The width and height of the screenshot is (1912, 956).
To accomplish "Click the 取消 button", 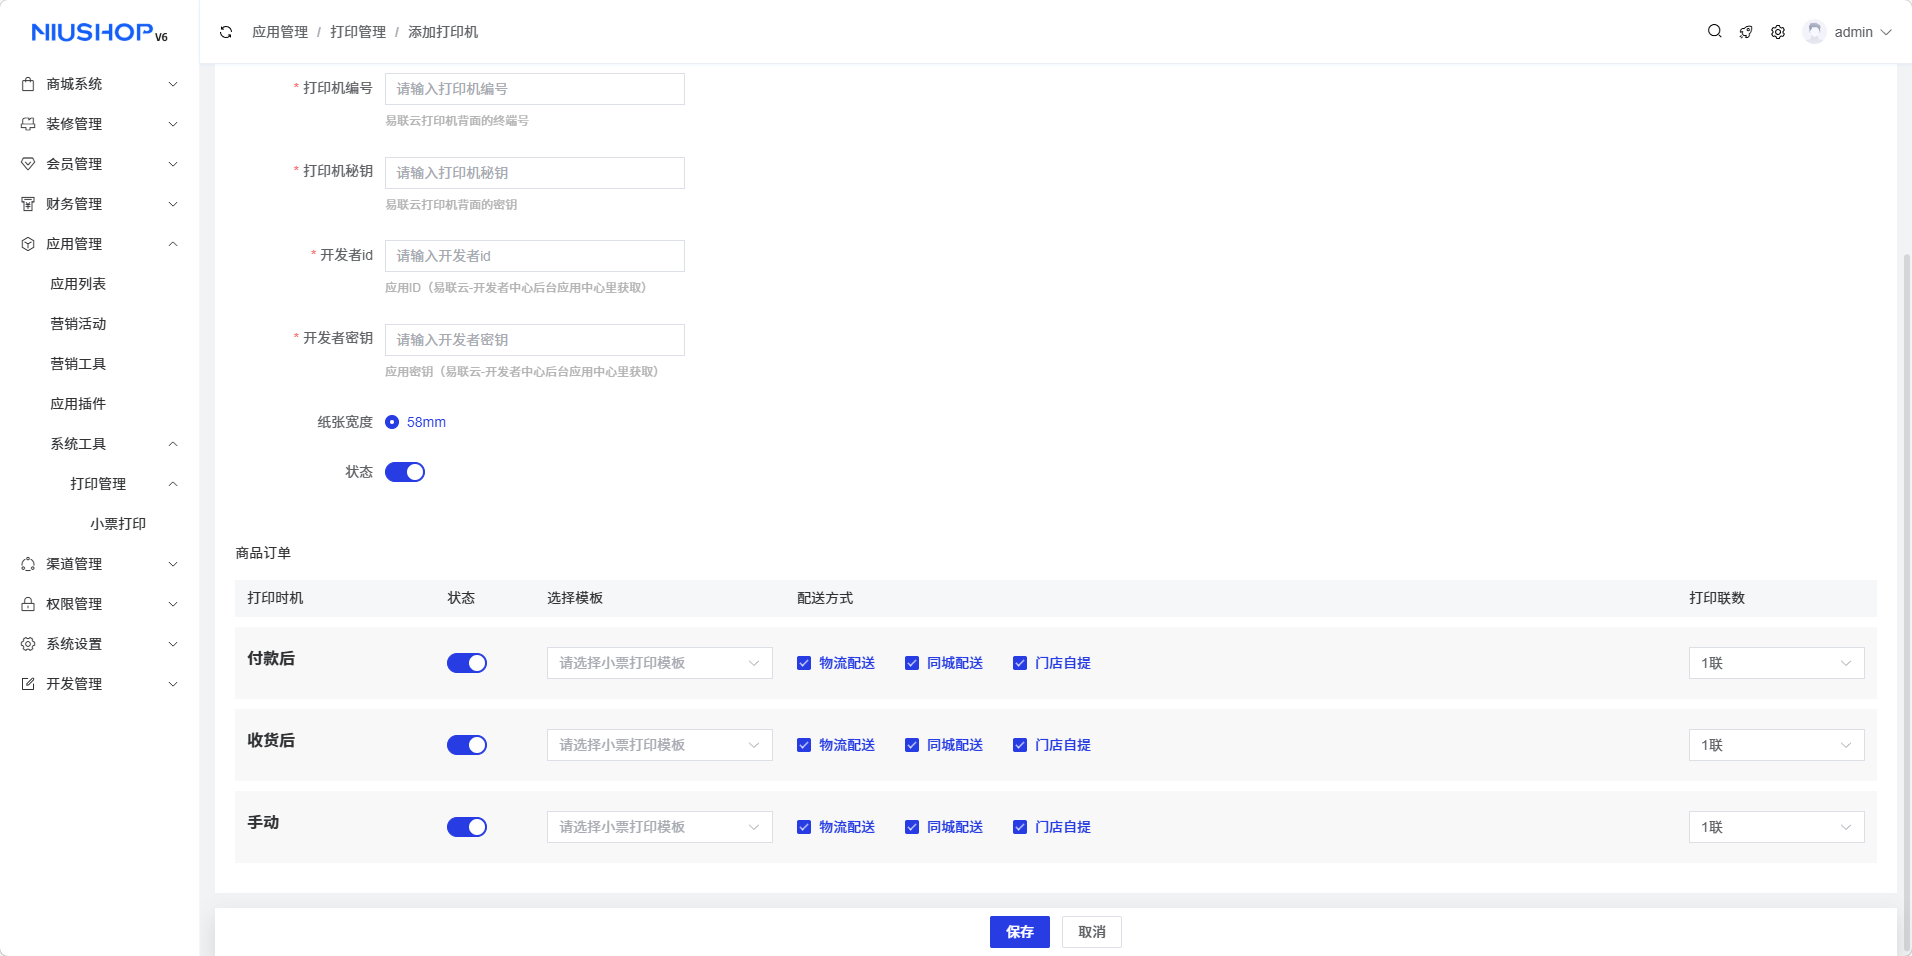I will (1092, 932).
